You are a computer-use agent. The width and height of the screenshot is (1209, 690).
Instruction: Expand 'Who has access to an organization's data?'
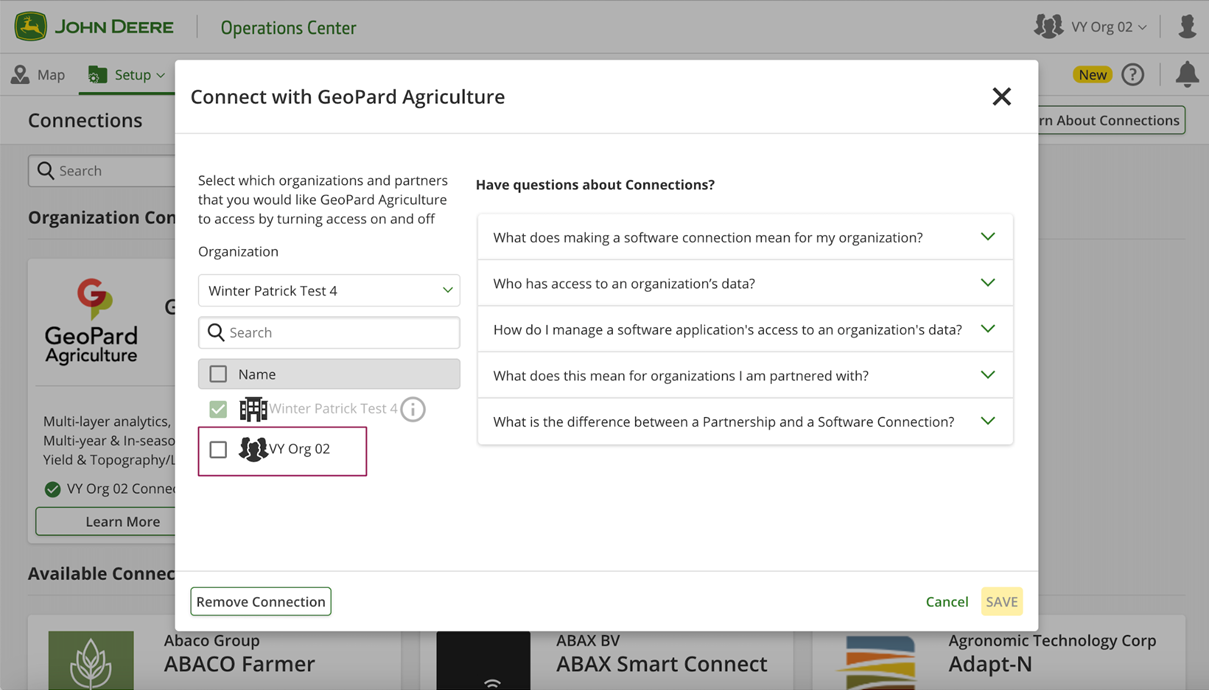[x=745, y=283]
